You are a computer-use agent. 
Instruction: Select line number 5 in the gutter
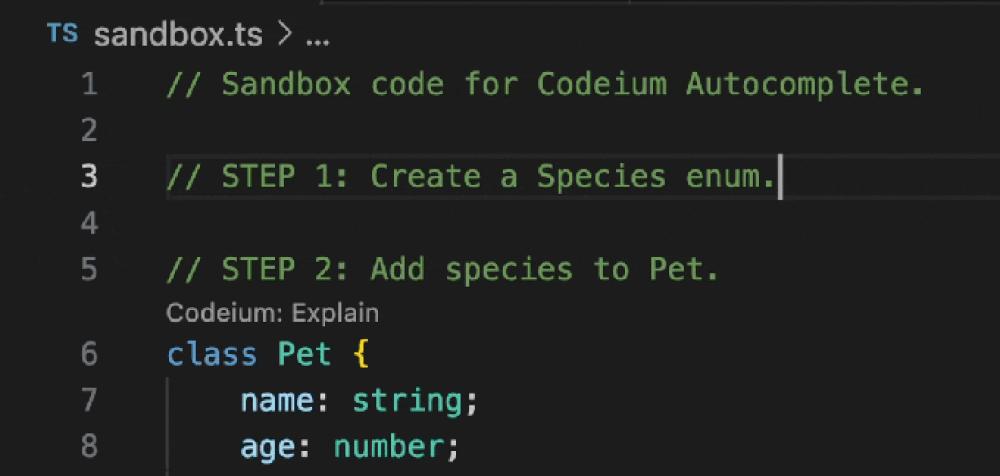pyautogui.click(x=90, y=270)
